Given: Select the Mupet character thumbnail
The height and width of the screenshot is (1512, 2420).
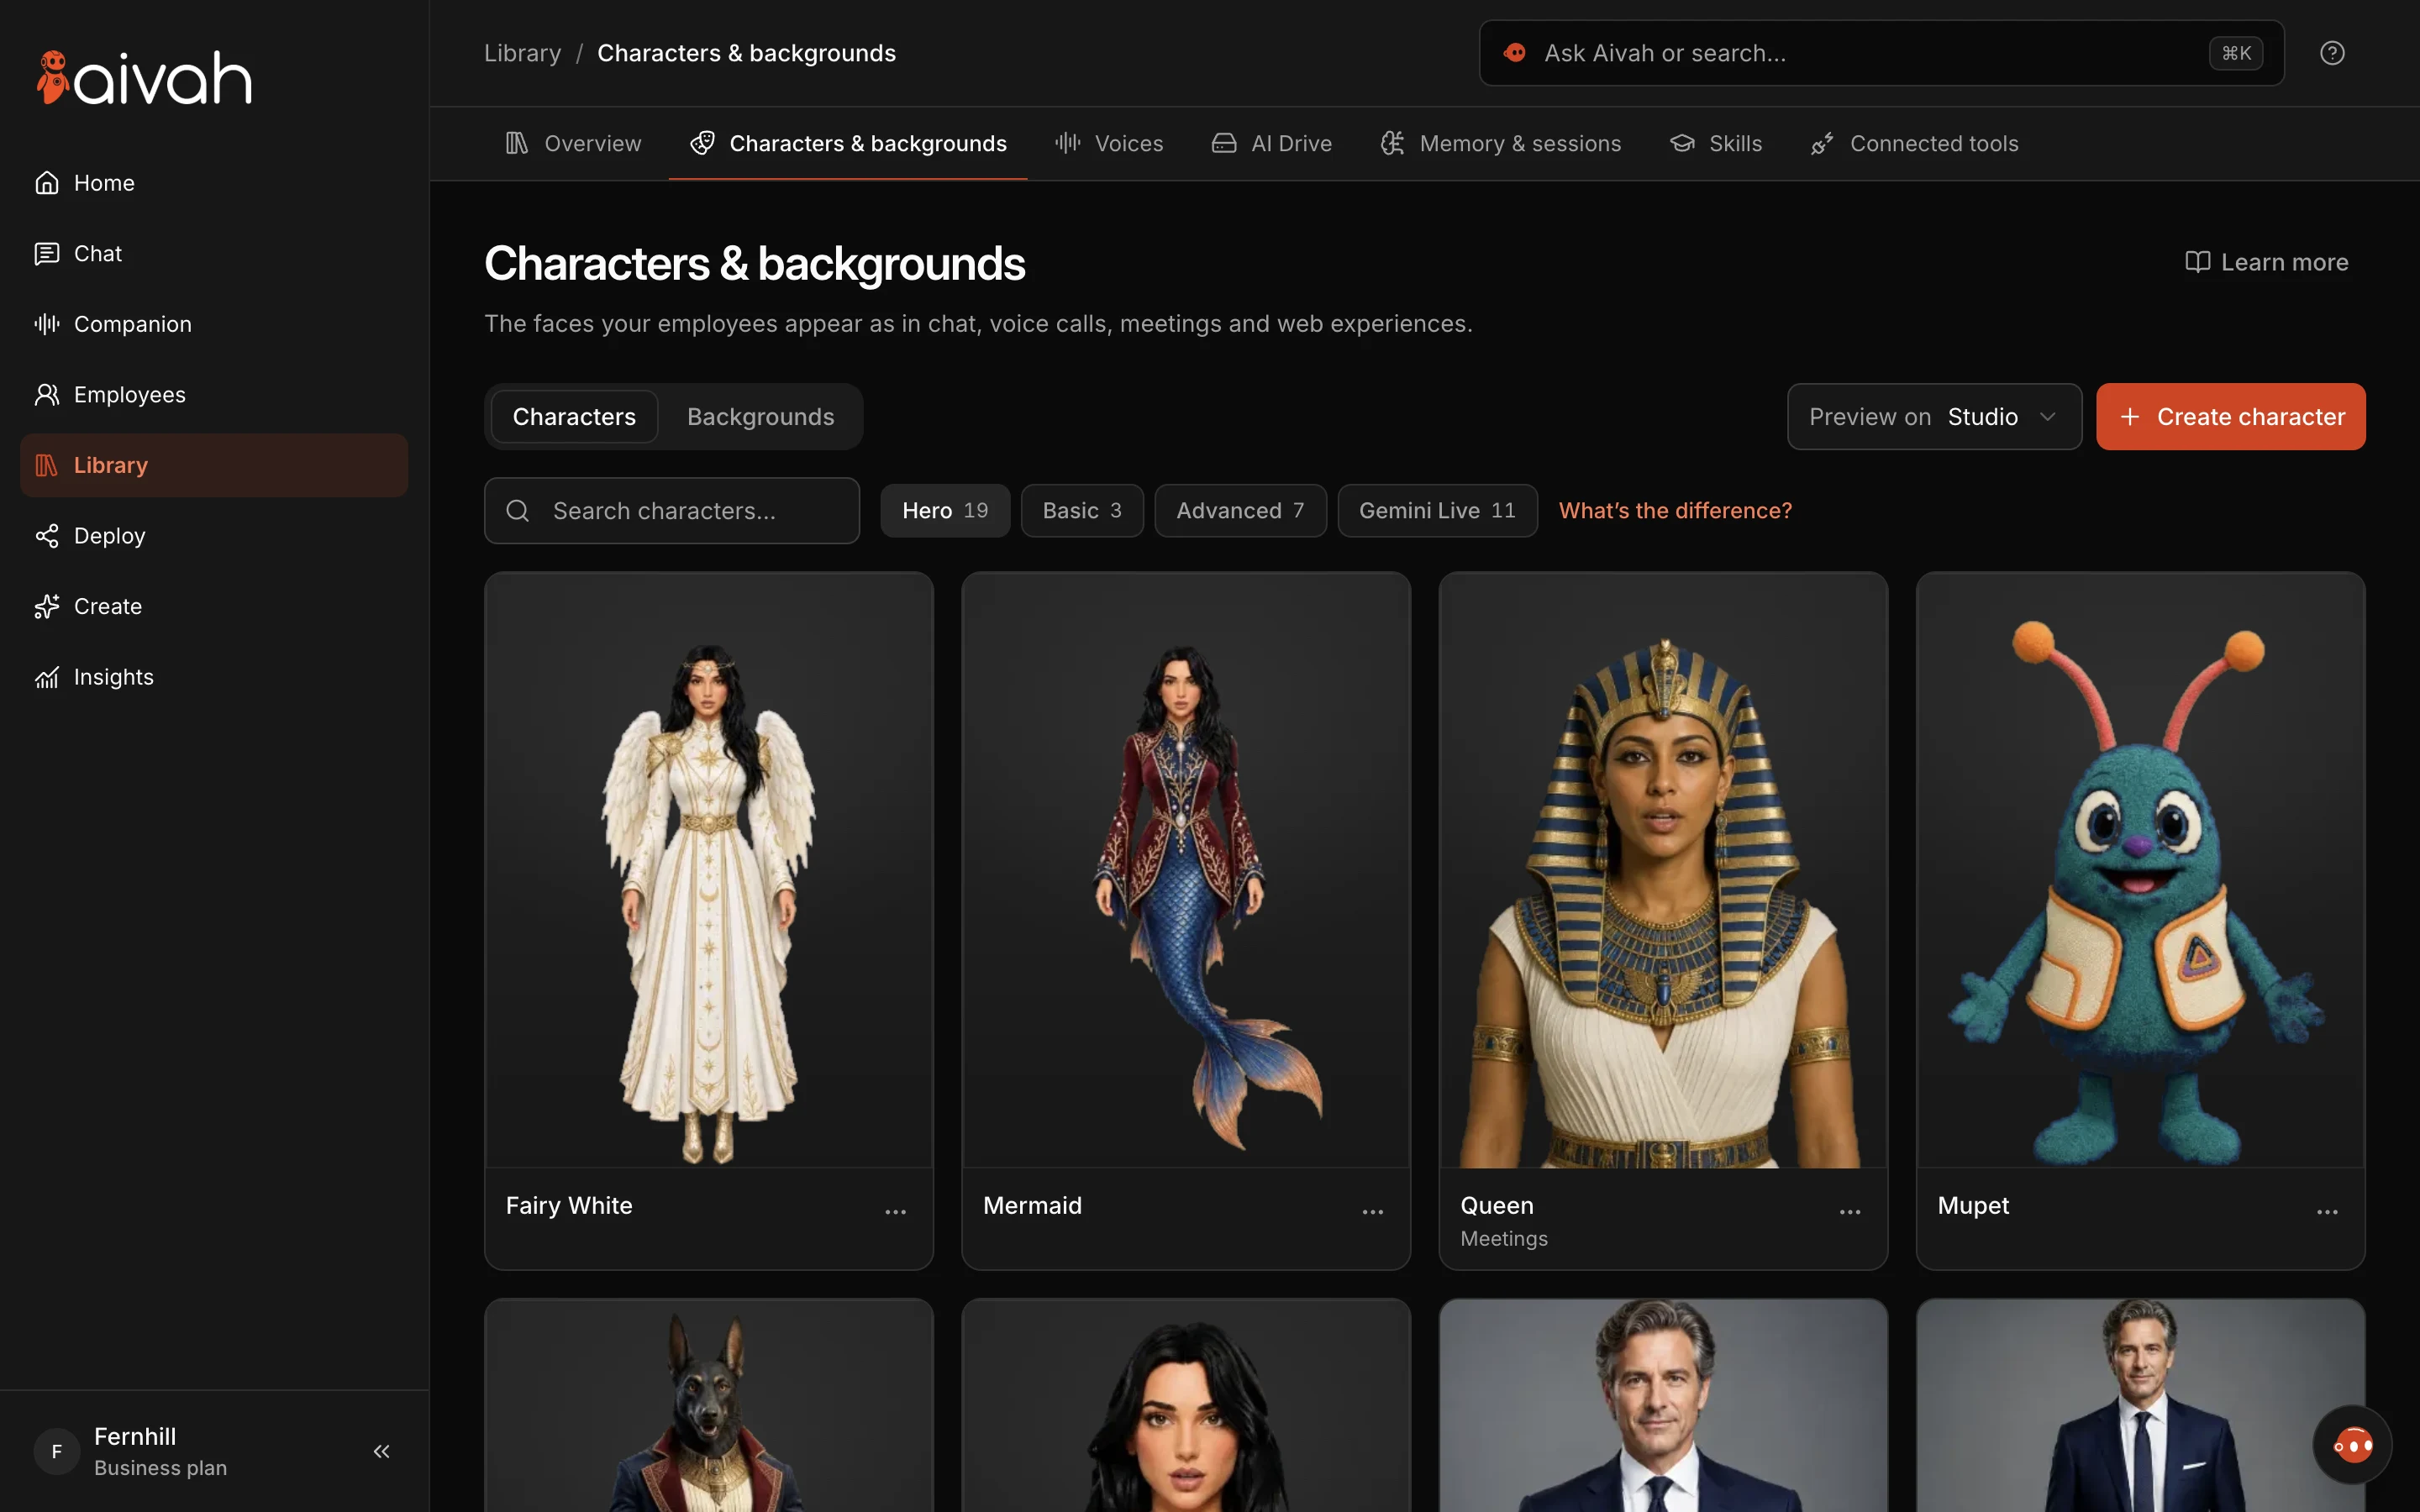Looking at the screenshot, I should click(2140, 870).
